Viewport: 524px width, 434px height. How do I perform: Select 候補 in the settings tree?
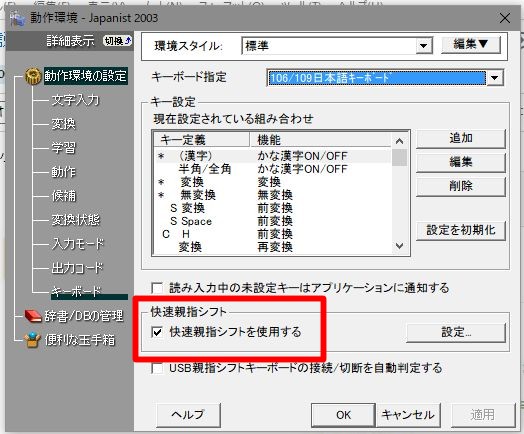pyautogui.click(x=63, y=196)
